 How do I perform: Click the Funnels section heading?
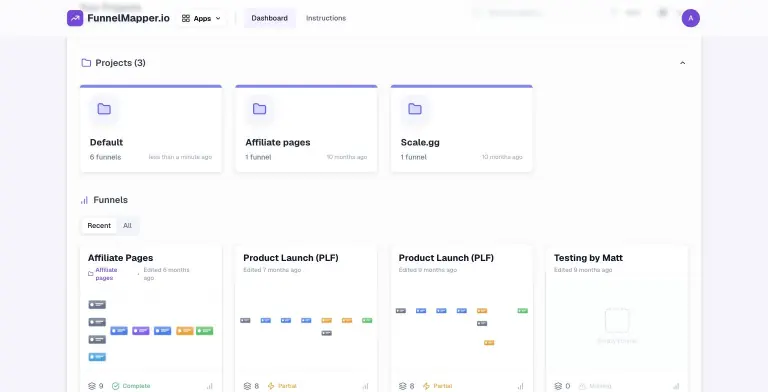click(111, 200)
